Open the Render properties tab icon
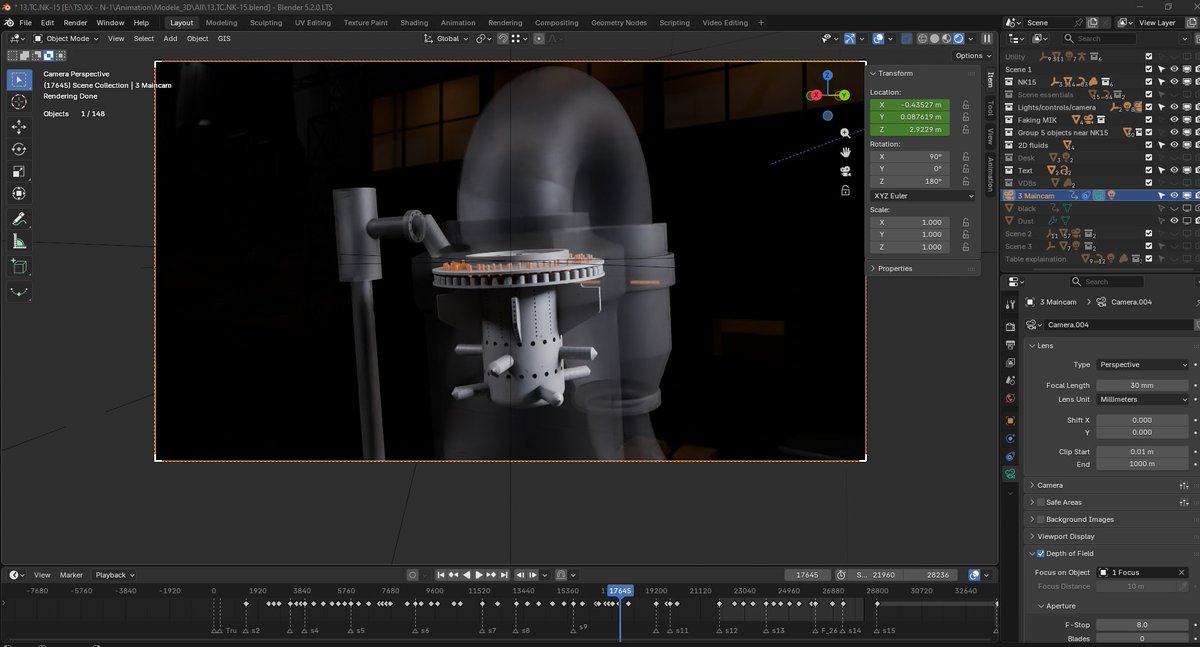This screenshot has width=1200, height=647. (x=1010, y=327)
